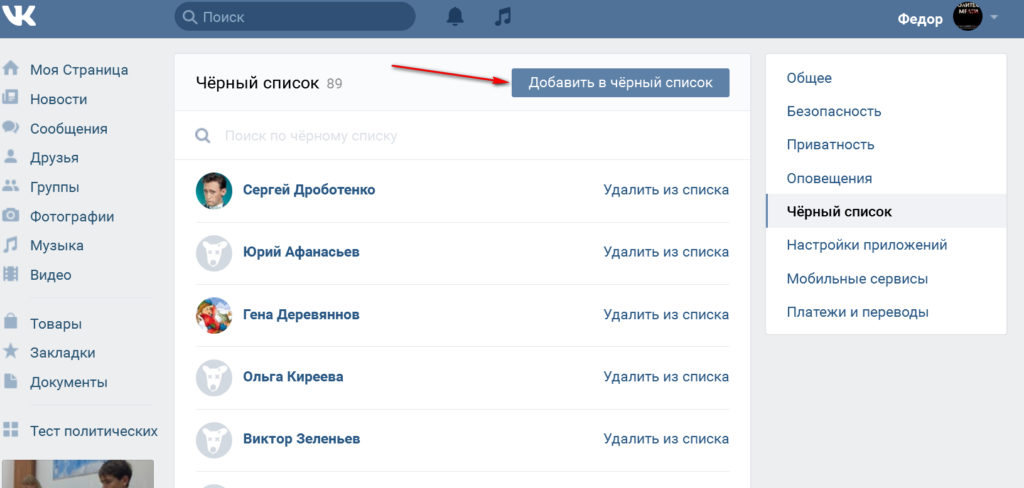Open Тест политических in sidebar
1024x488 pixels.
point(93,431)
